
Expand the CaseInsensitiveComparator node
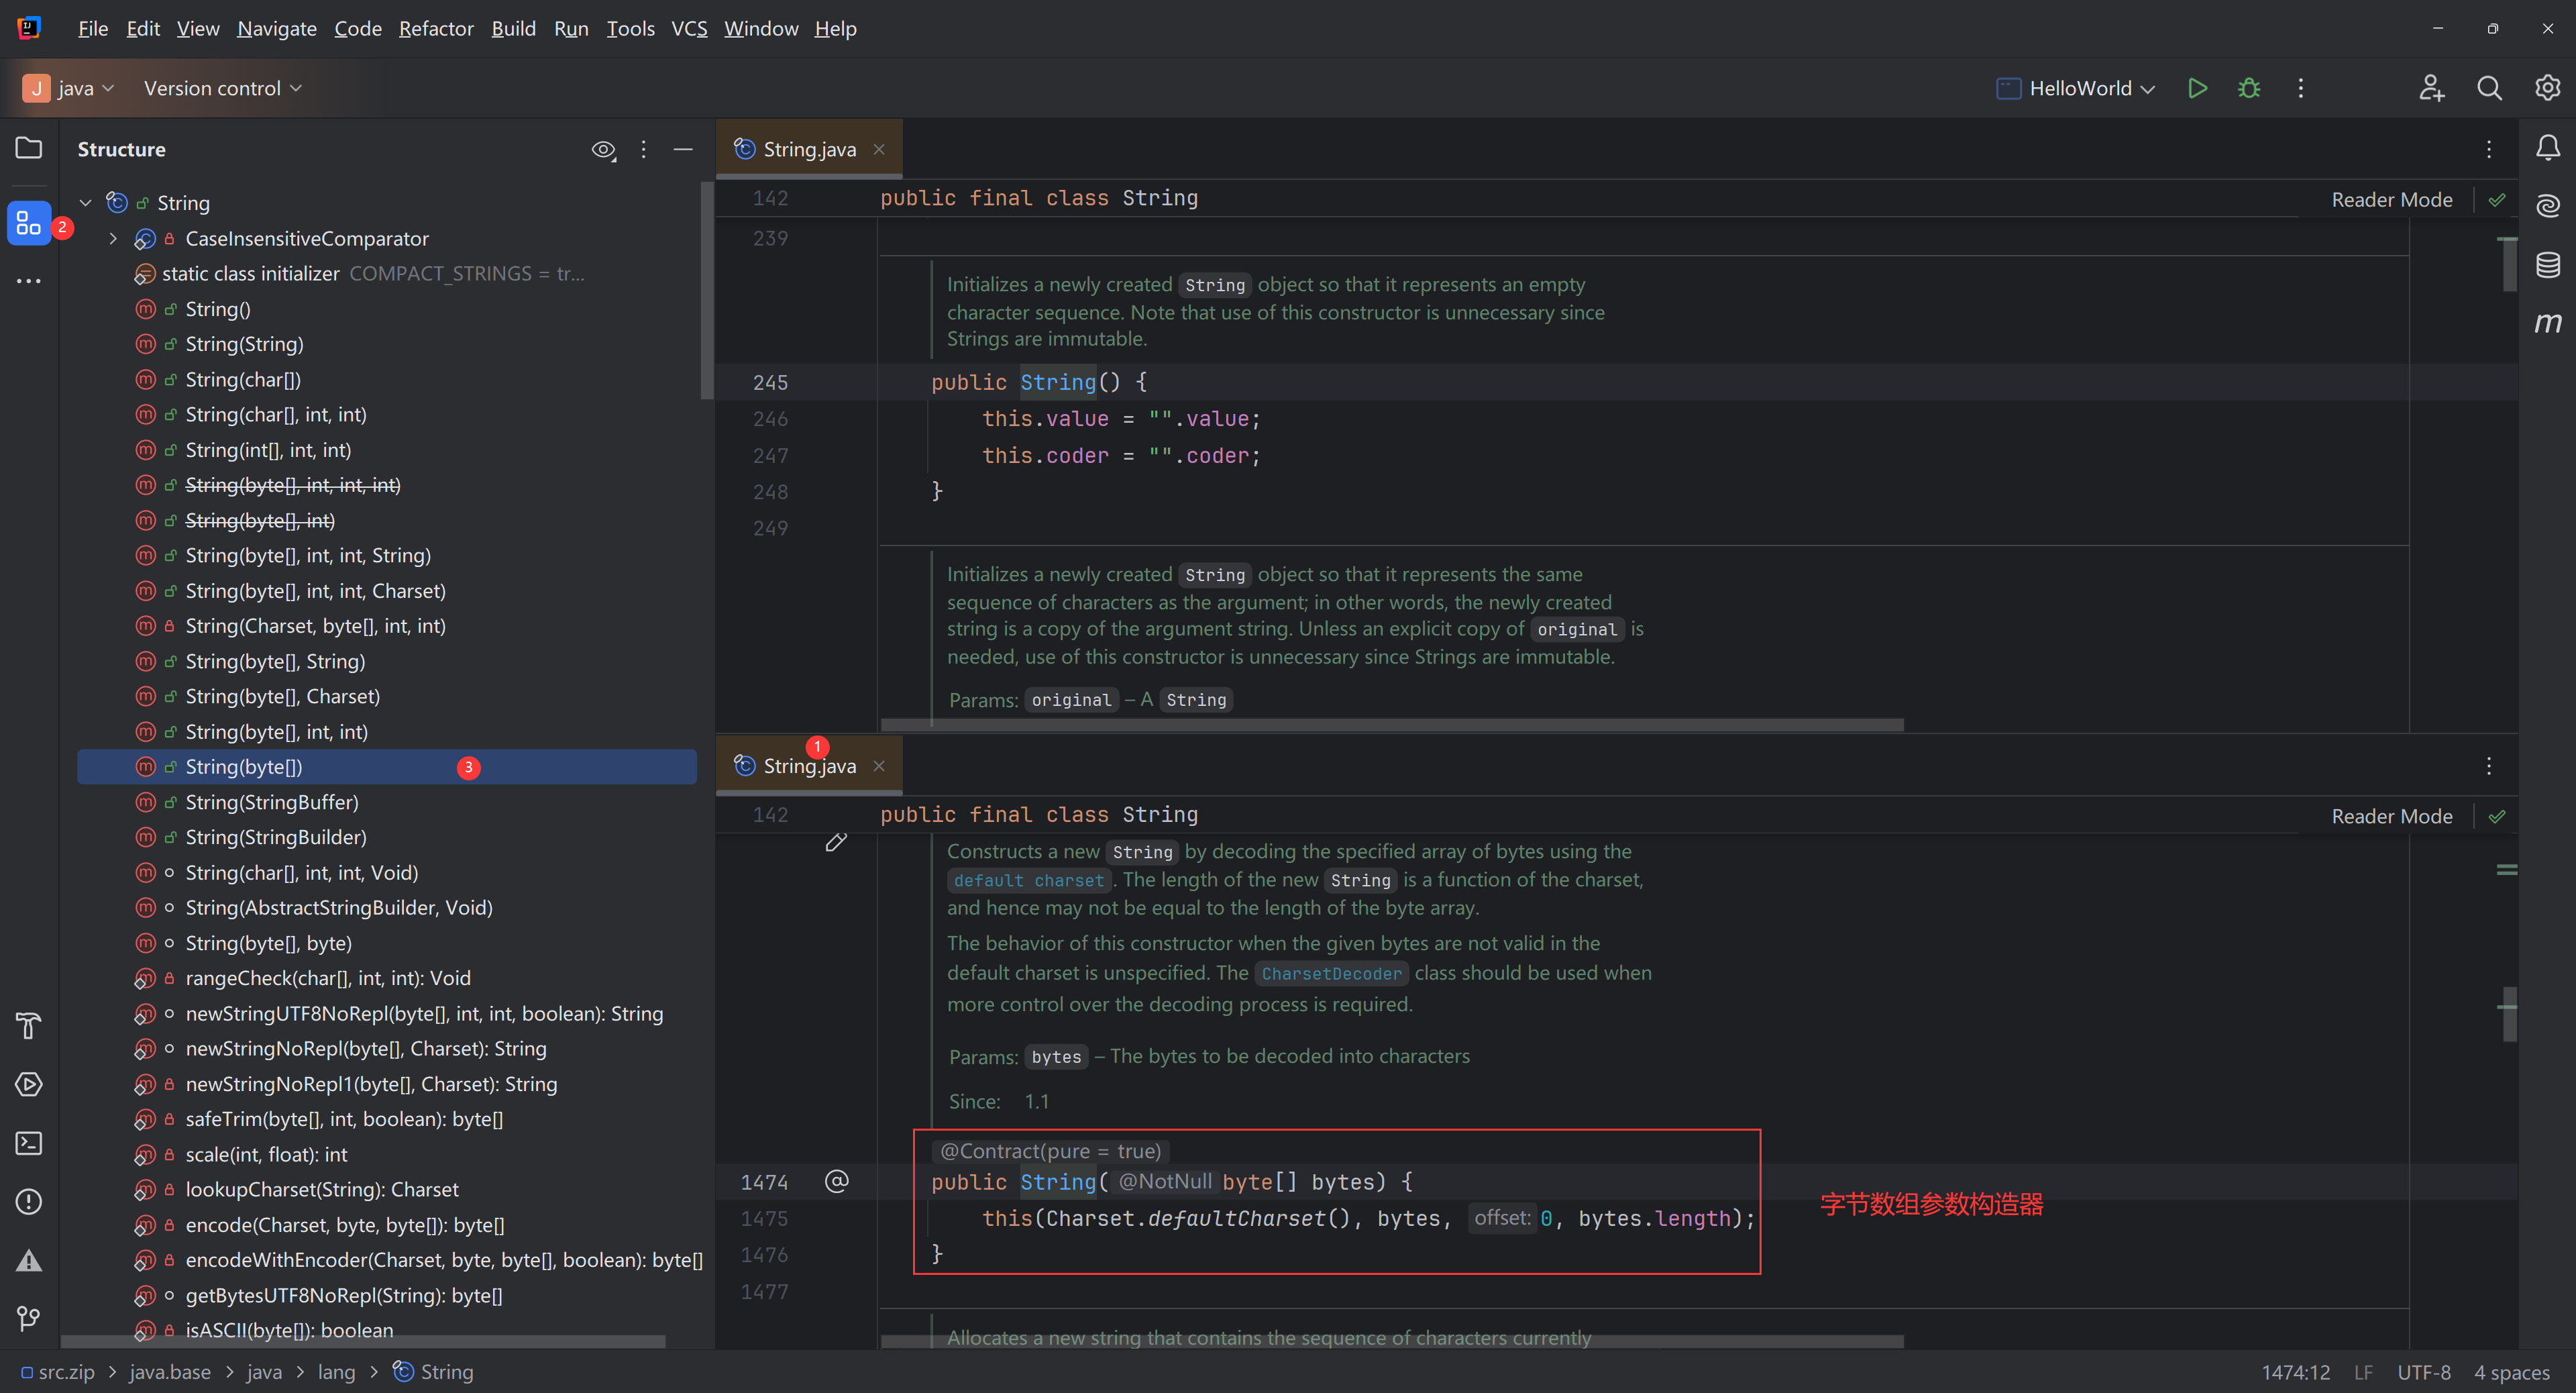tap(113, 239)
